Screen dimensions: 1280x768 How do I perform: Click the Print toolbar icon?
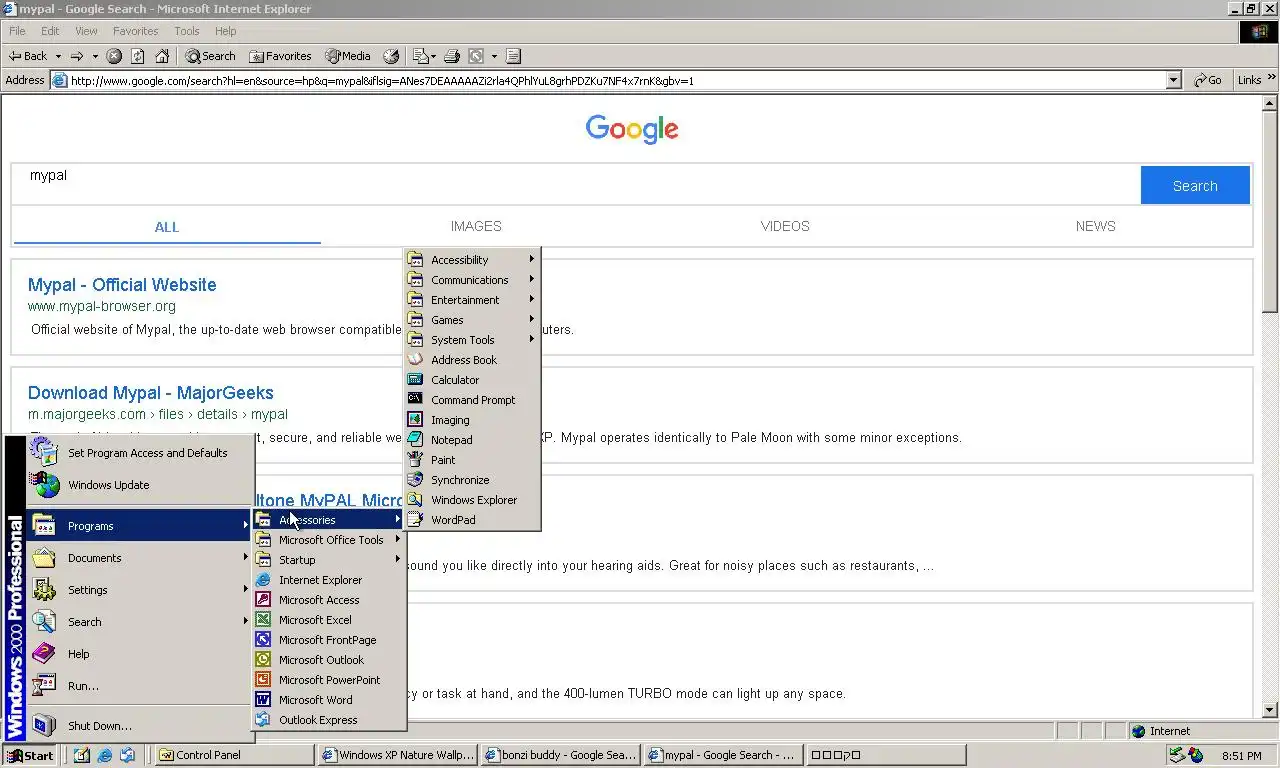451,56
